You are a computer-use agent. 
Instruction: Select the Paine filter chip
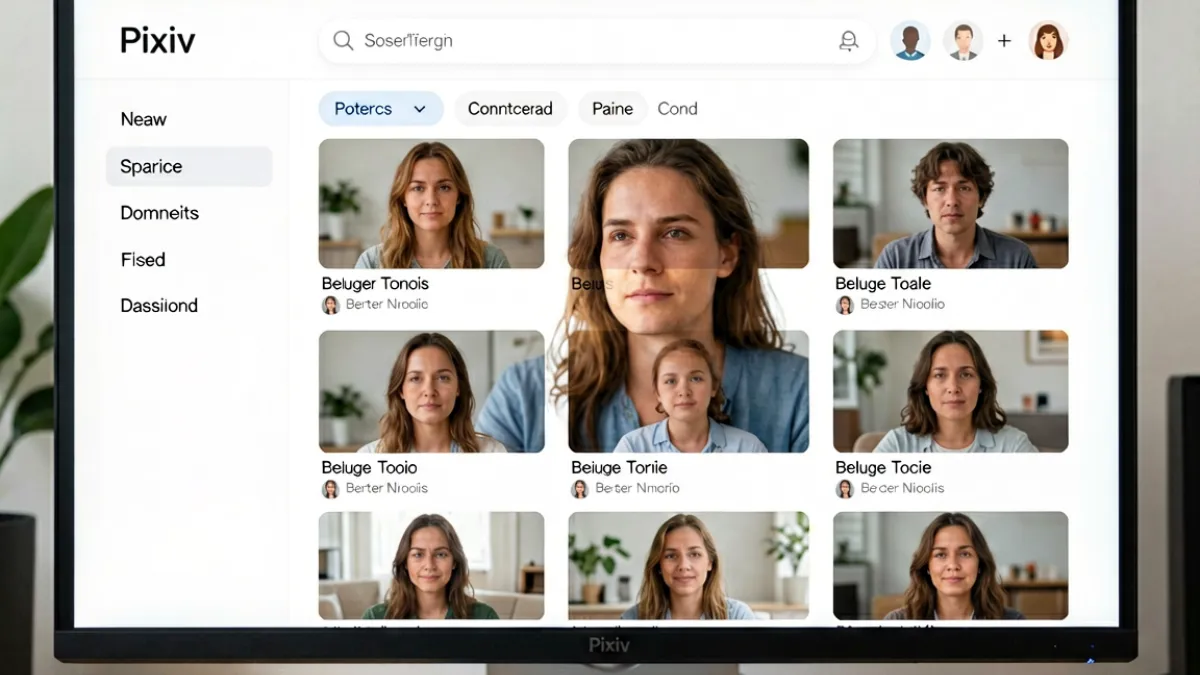tap(612, 109)
